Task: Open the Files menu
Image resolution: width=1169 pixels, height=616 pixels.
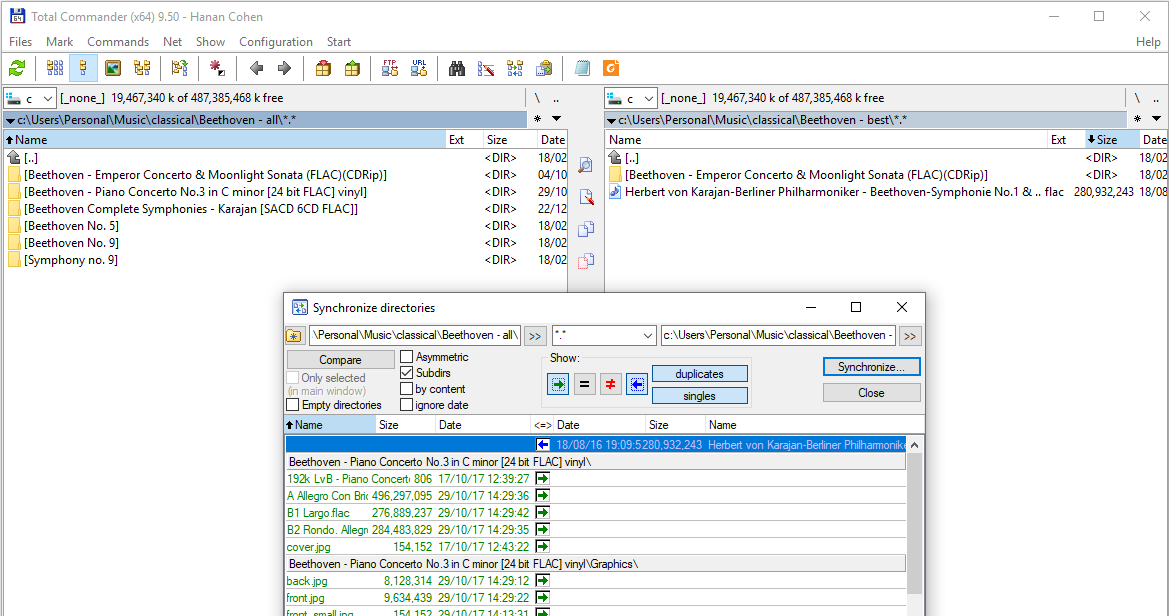Action: point(20,42)
